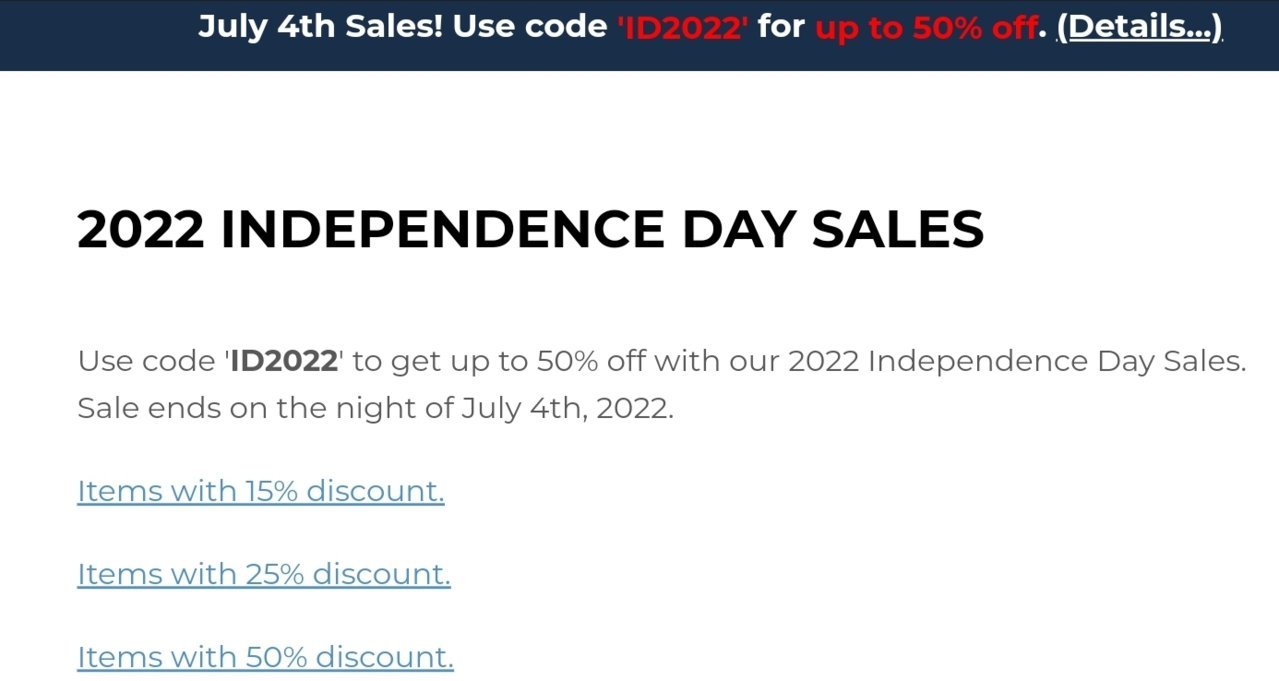Click the word SALES in the heading
1279x681 pixels.
click(898, 230)
